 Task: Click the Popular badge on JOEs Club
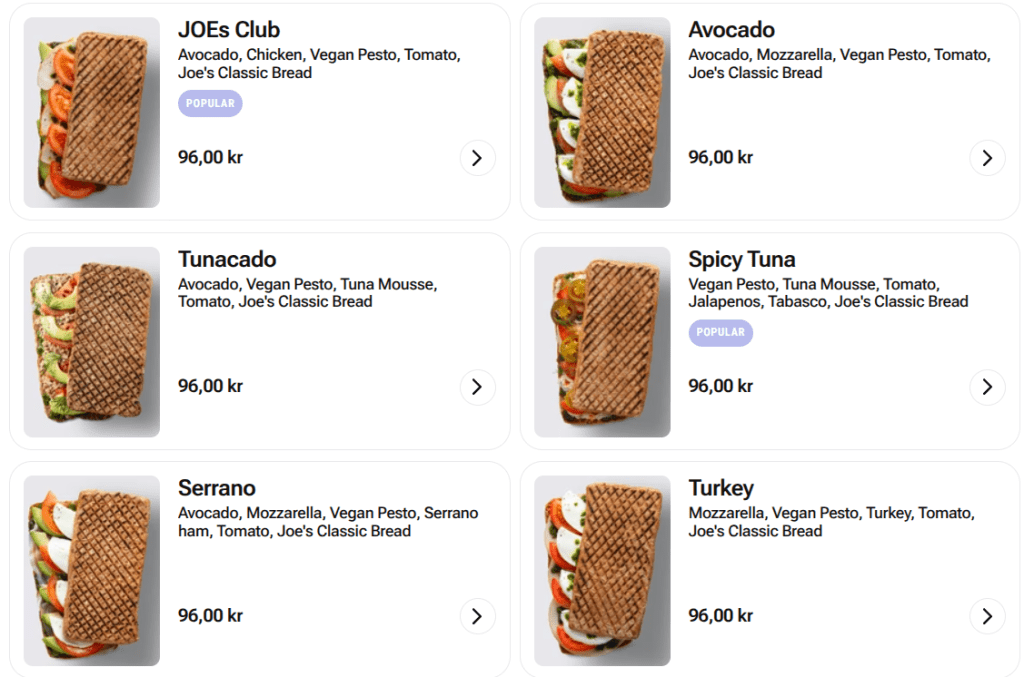(210, 104)
